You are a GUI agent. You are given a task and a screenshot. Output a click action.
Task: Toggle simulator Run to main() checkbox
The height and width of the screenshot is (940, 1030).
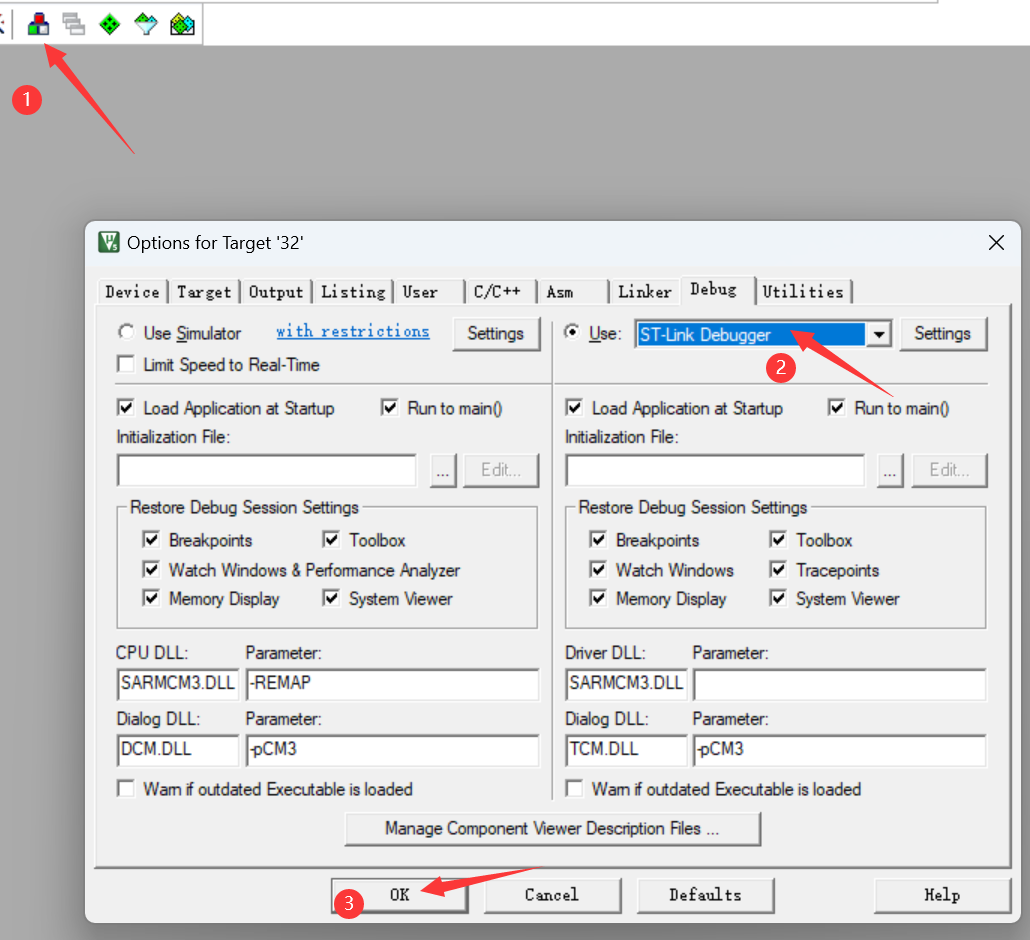tap(390, 408)
